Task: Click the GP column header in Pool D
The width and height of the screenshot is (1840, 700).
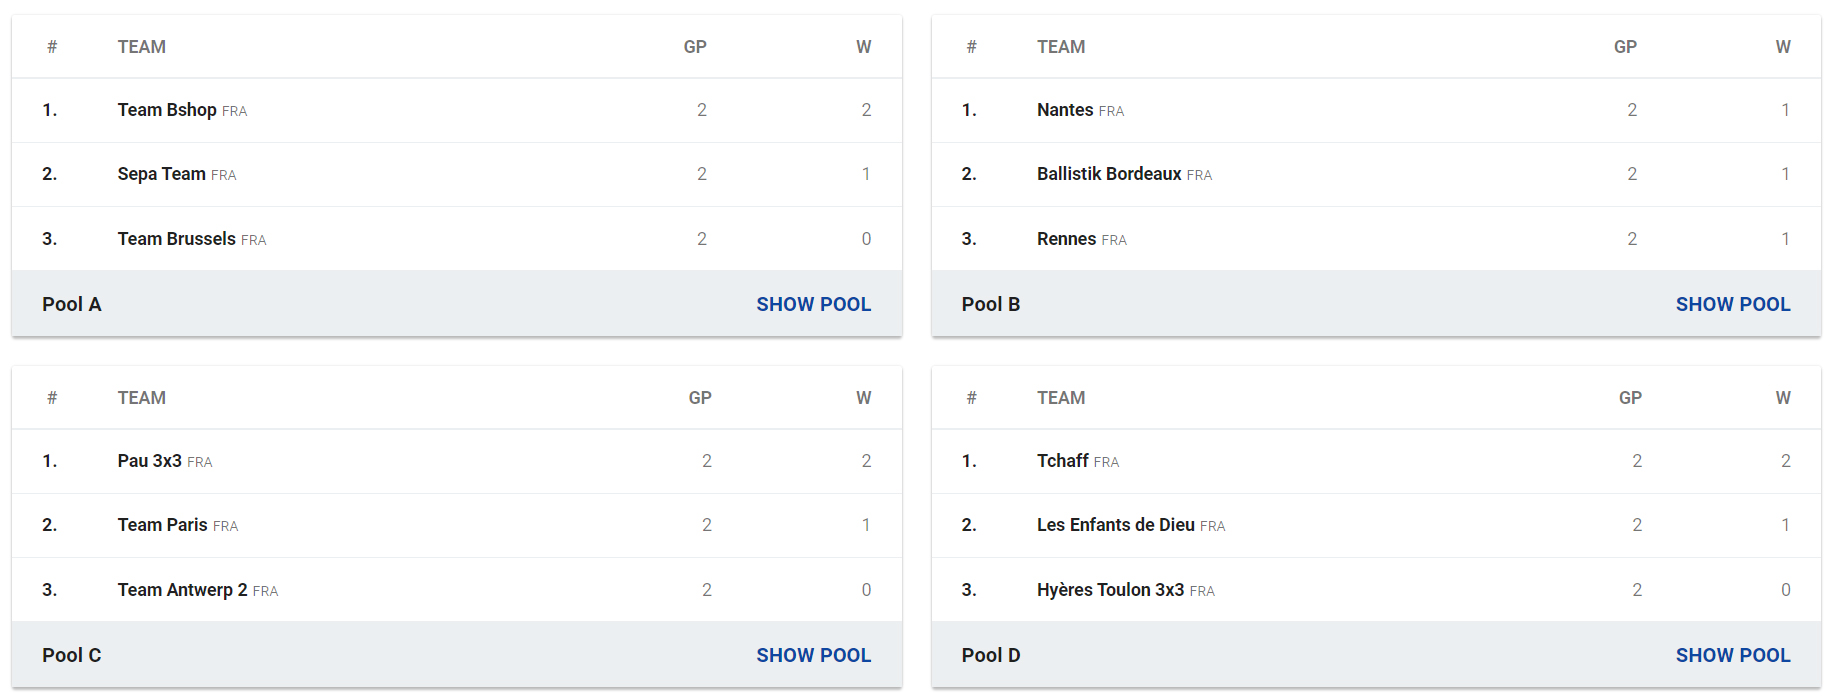Action: click(x=1630, y=398)
